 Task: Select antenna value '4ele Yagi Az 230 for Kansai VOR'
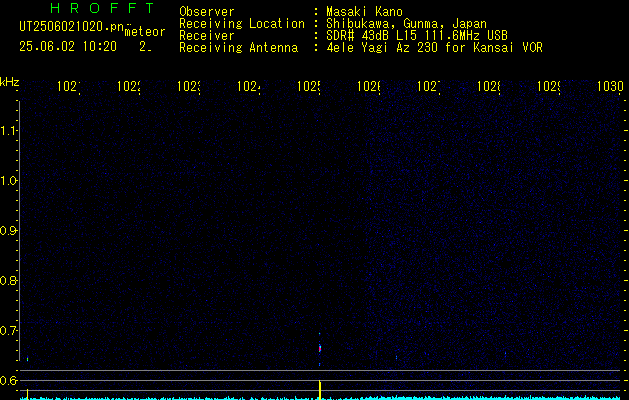(434, 48)
